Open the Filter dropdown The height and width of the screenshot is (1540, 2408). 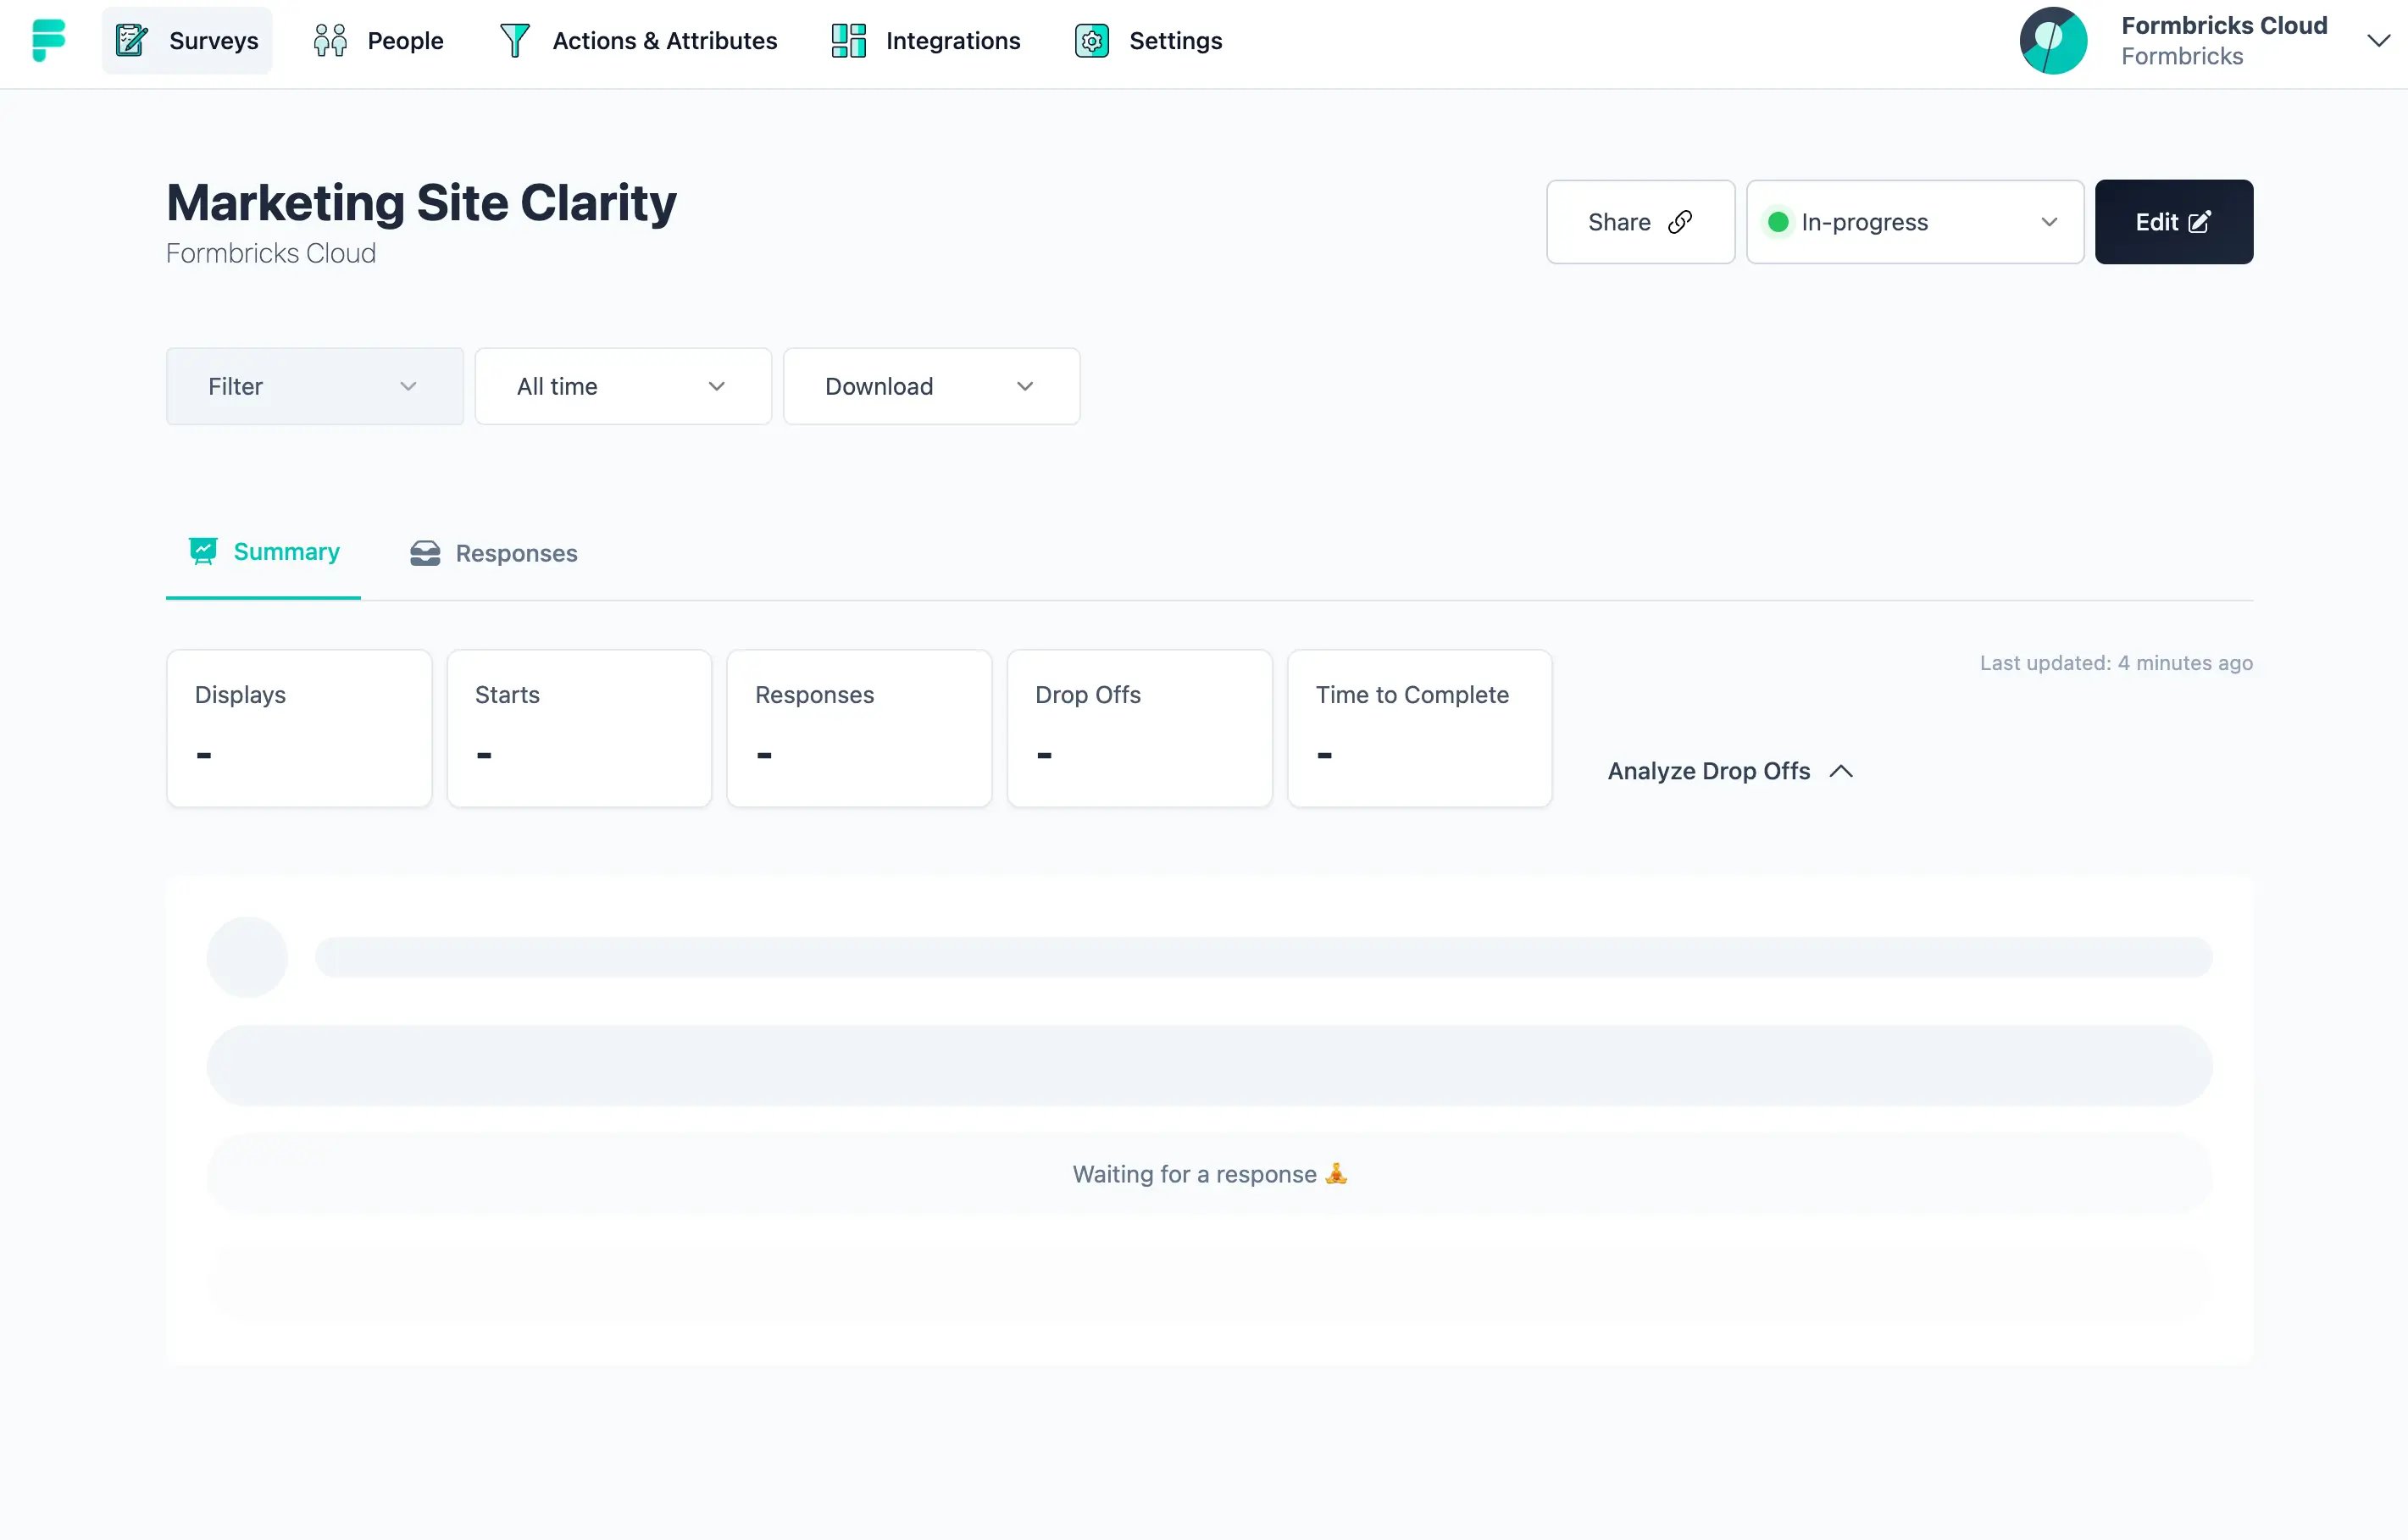coord(315,386)
